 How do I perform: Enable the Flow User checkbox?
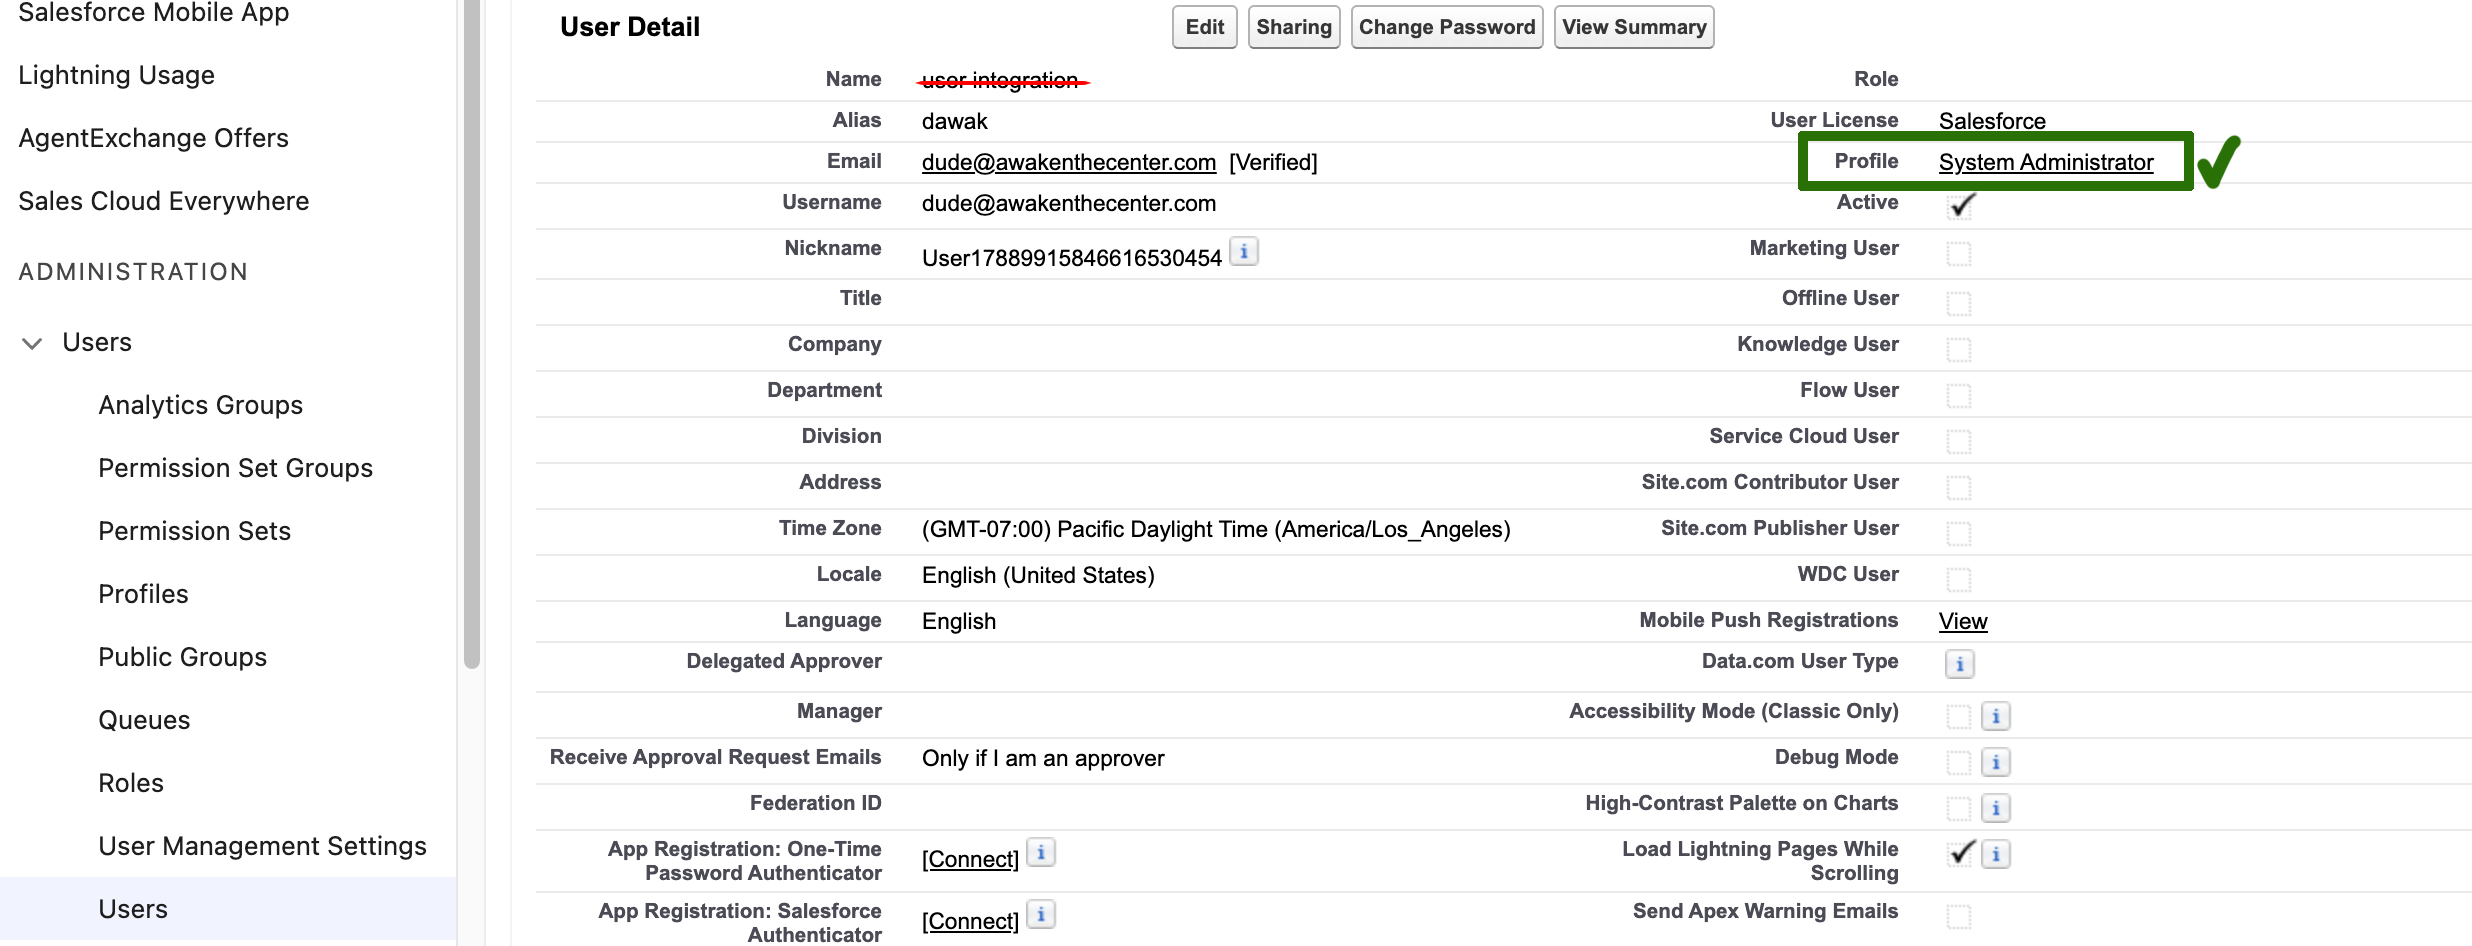[1959, 395]
